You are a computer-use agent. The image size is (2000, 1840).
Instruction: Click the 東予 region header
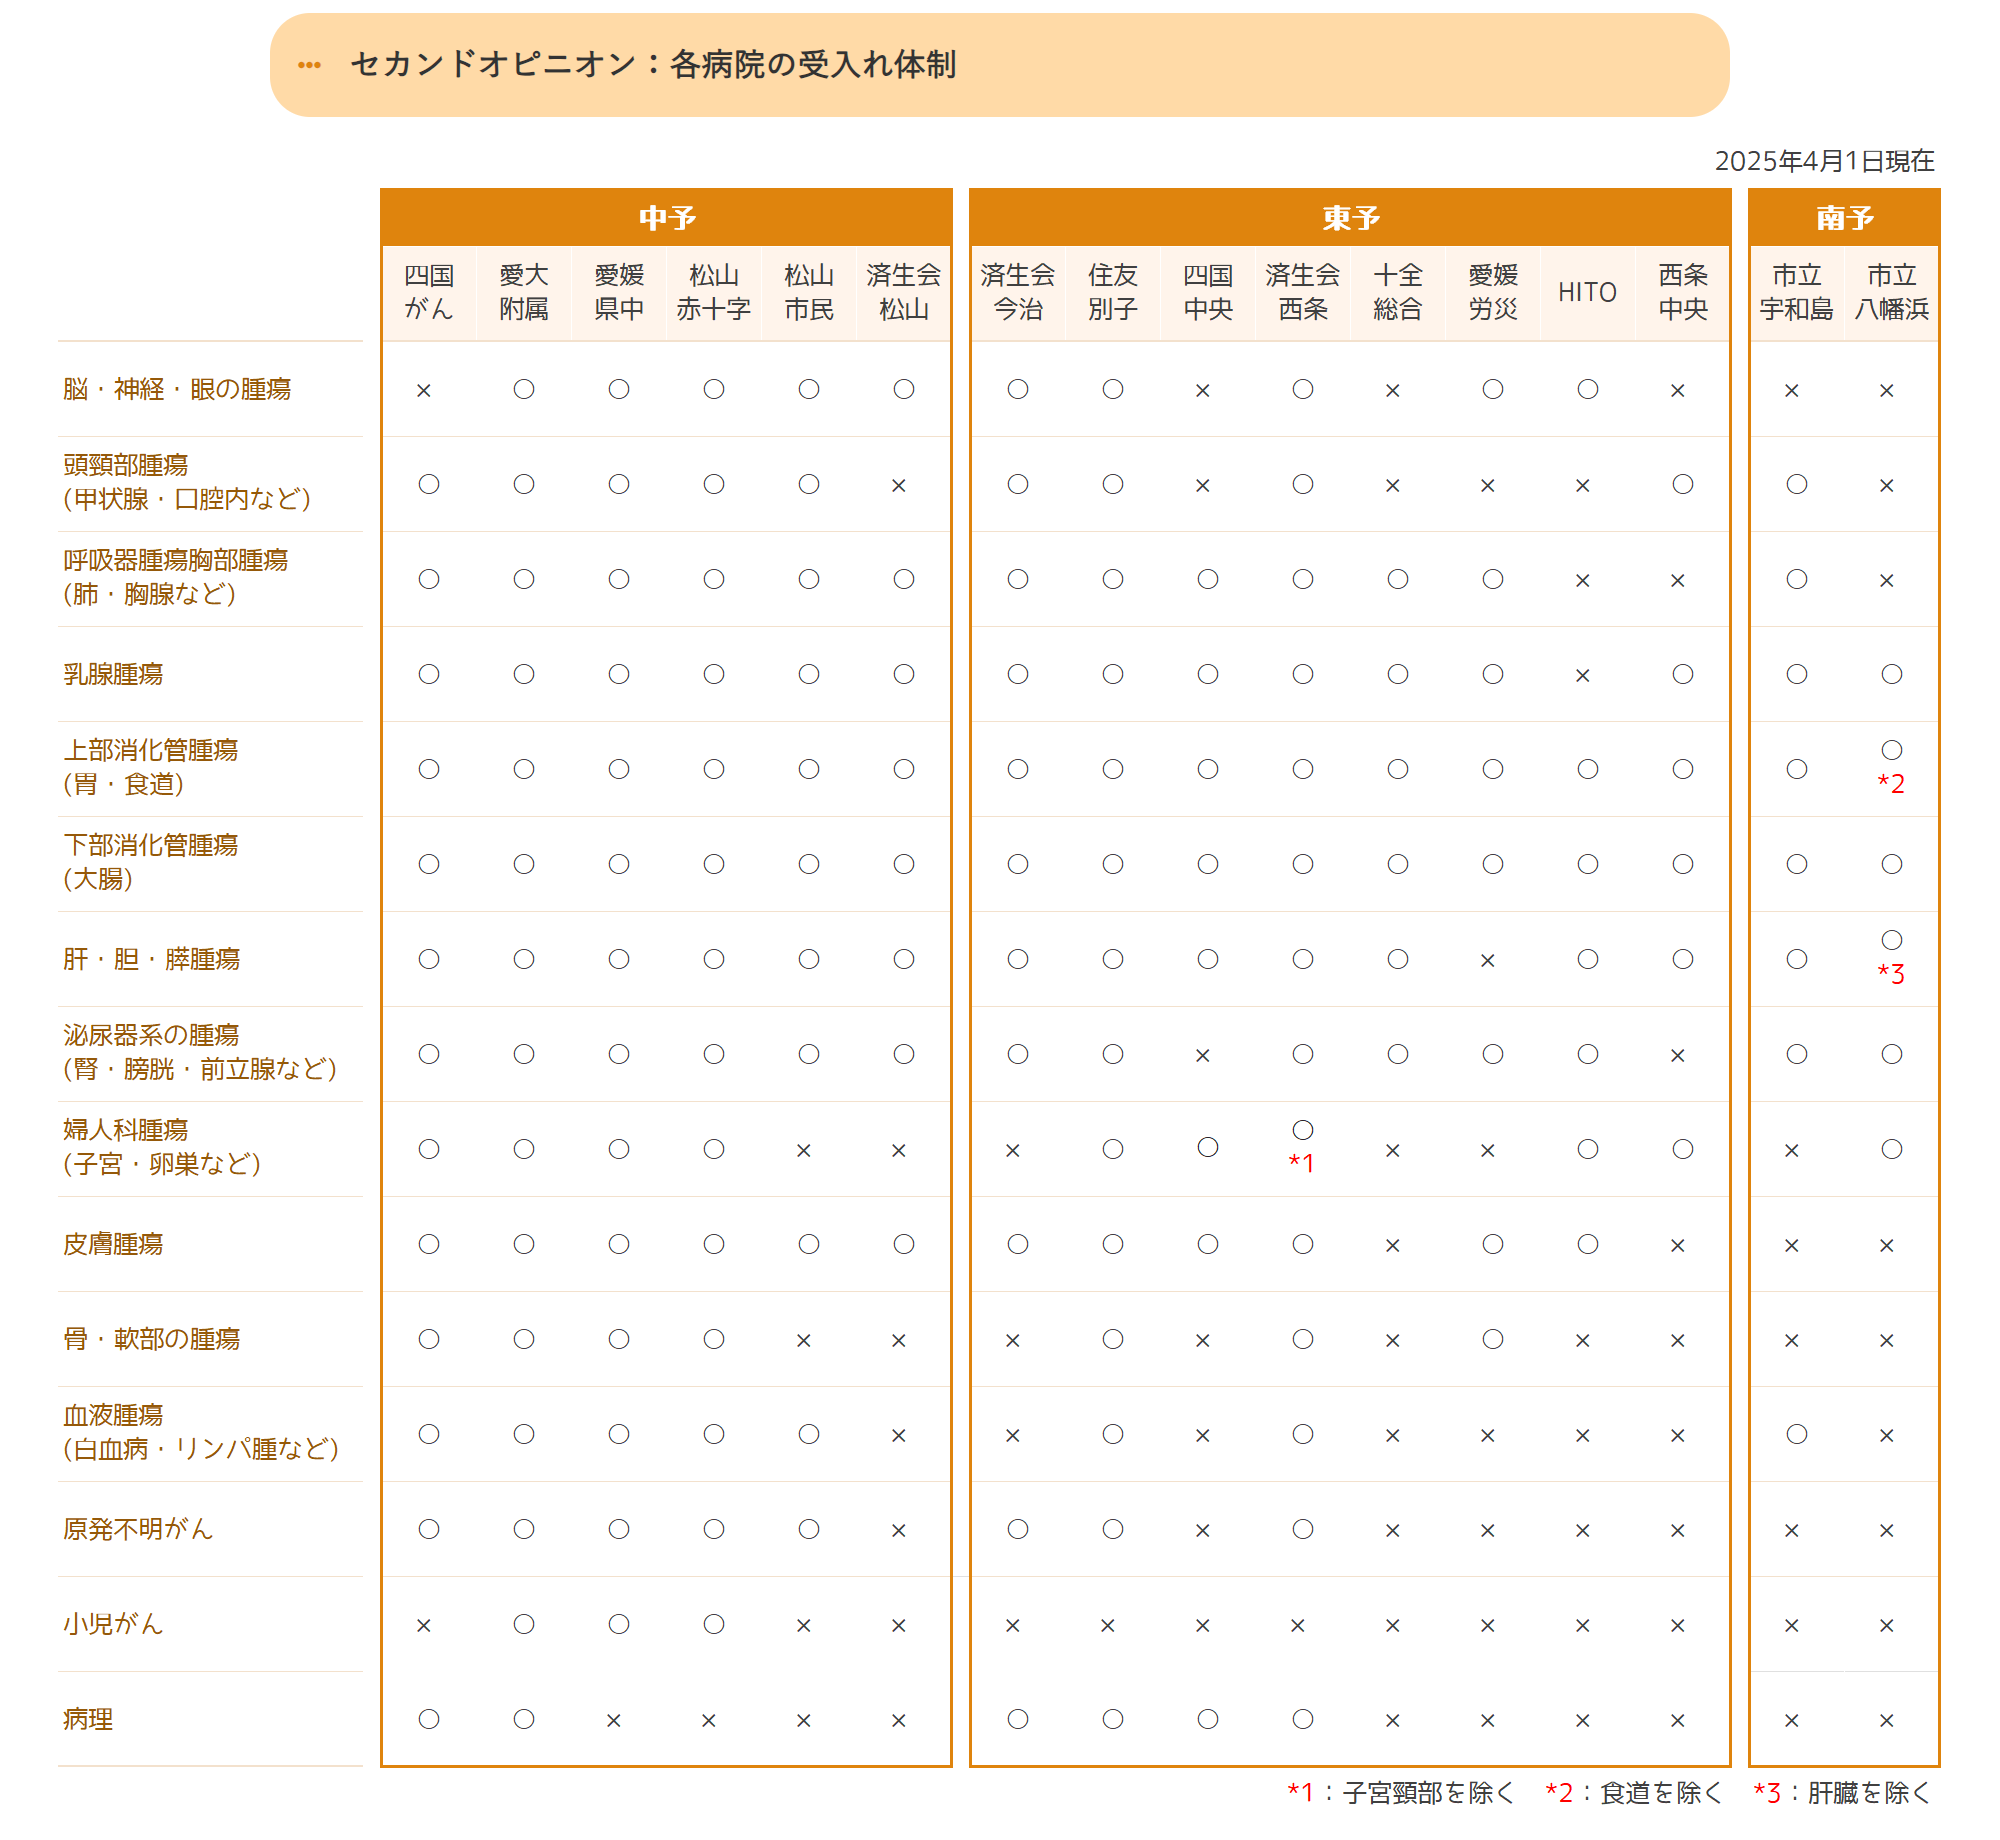pyautogui.click(x=1350, y=218)
